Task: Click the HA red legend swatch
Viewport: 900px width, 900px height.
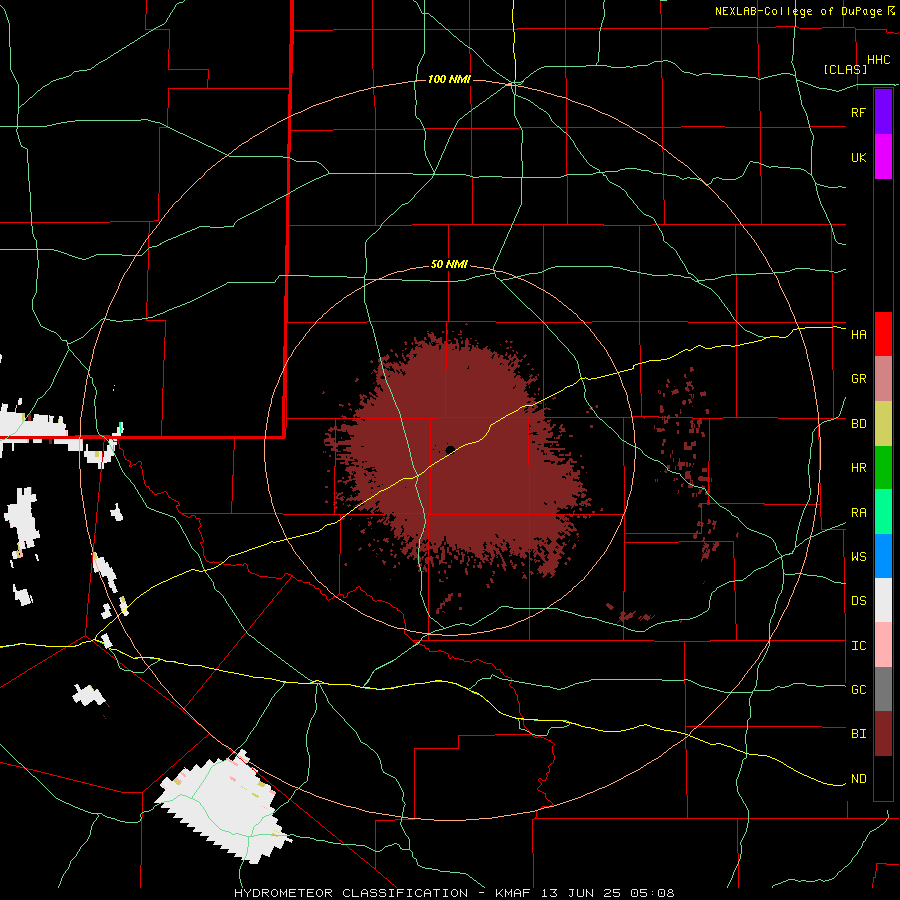Action: [x=883, y=334]
